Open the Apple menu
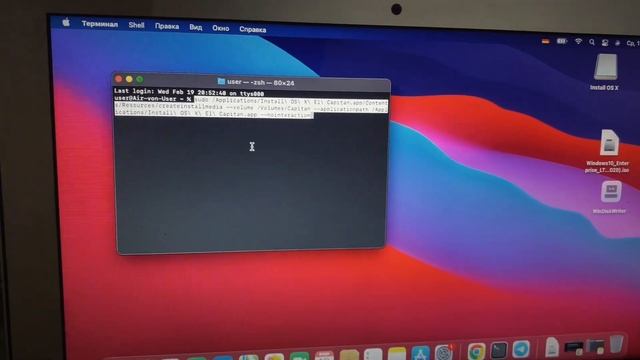Viewport: 640px width, 360px height. [66, 22]
